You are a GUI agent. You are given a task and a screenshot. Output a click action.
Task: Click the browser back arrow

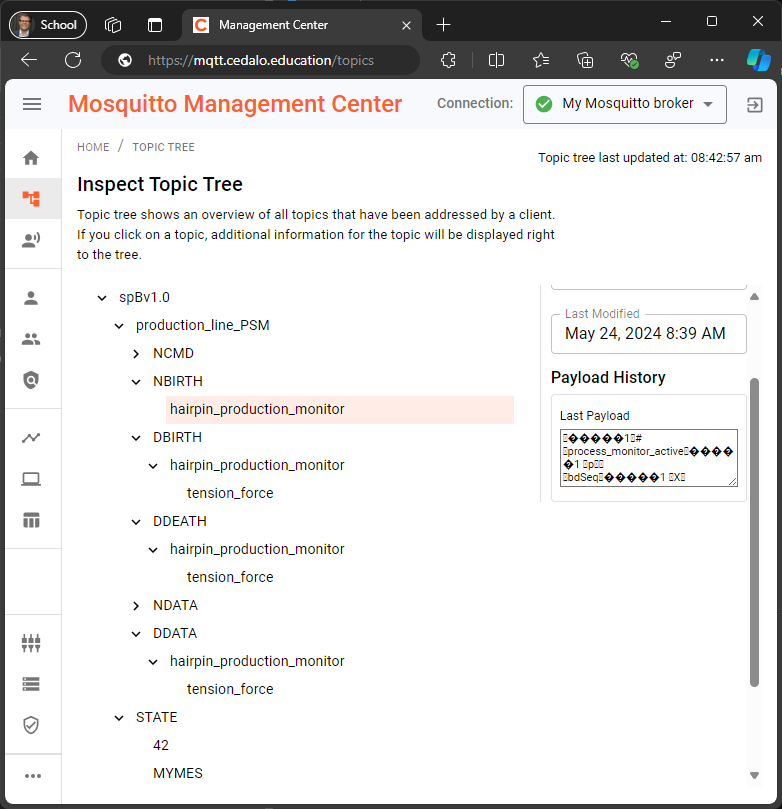(x=29, y=60)
